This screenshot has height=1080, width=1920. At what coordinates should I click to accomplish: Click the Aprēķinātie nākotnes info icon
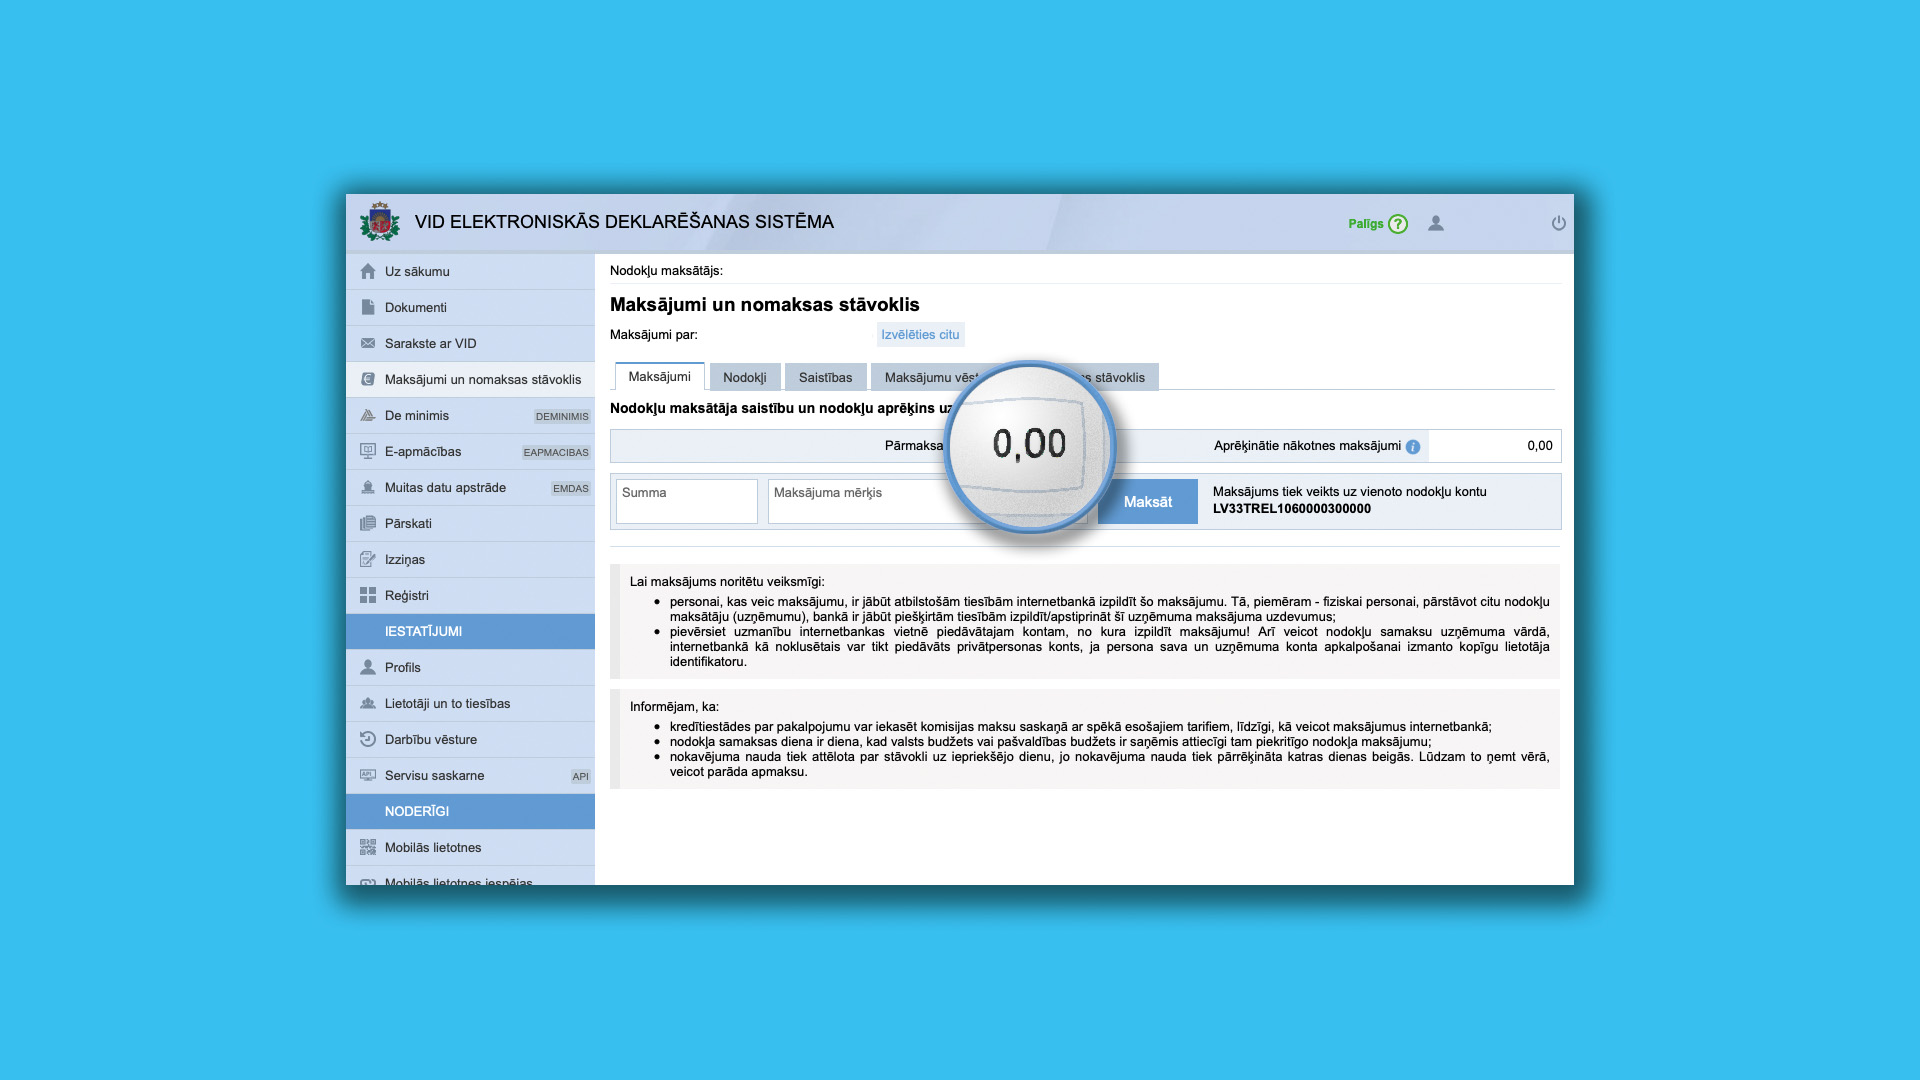pyautogui.click(x=1414, y=446)
